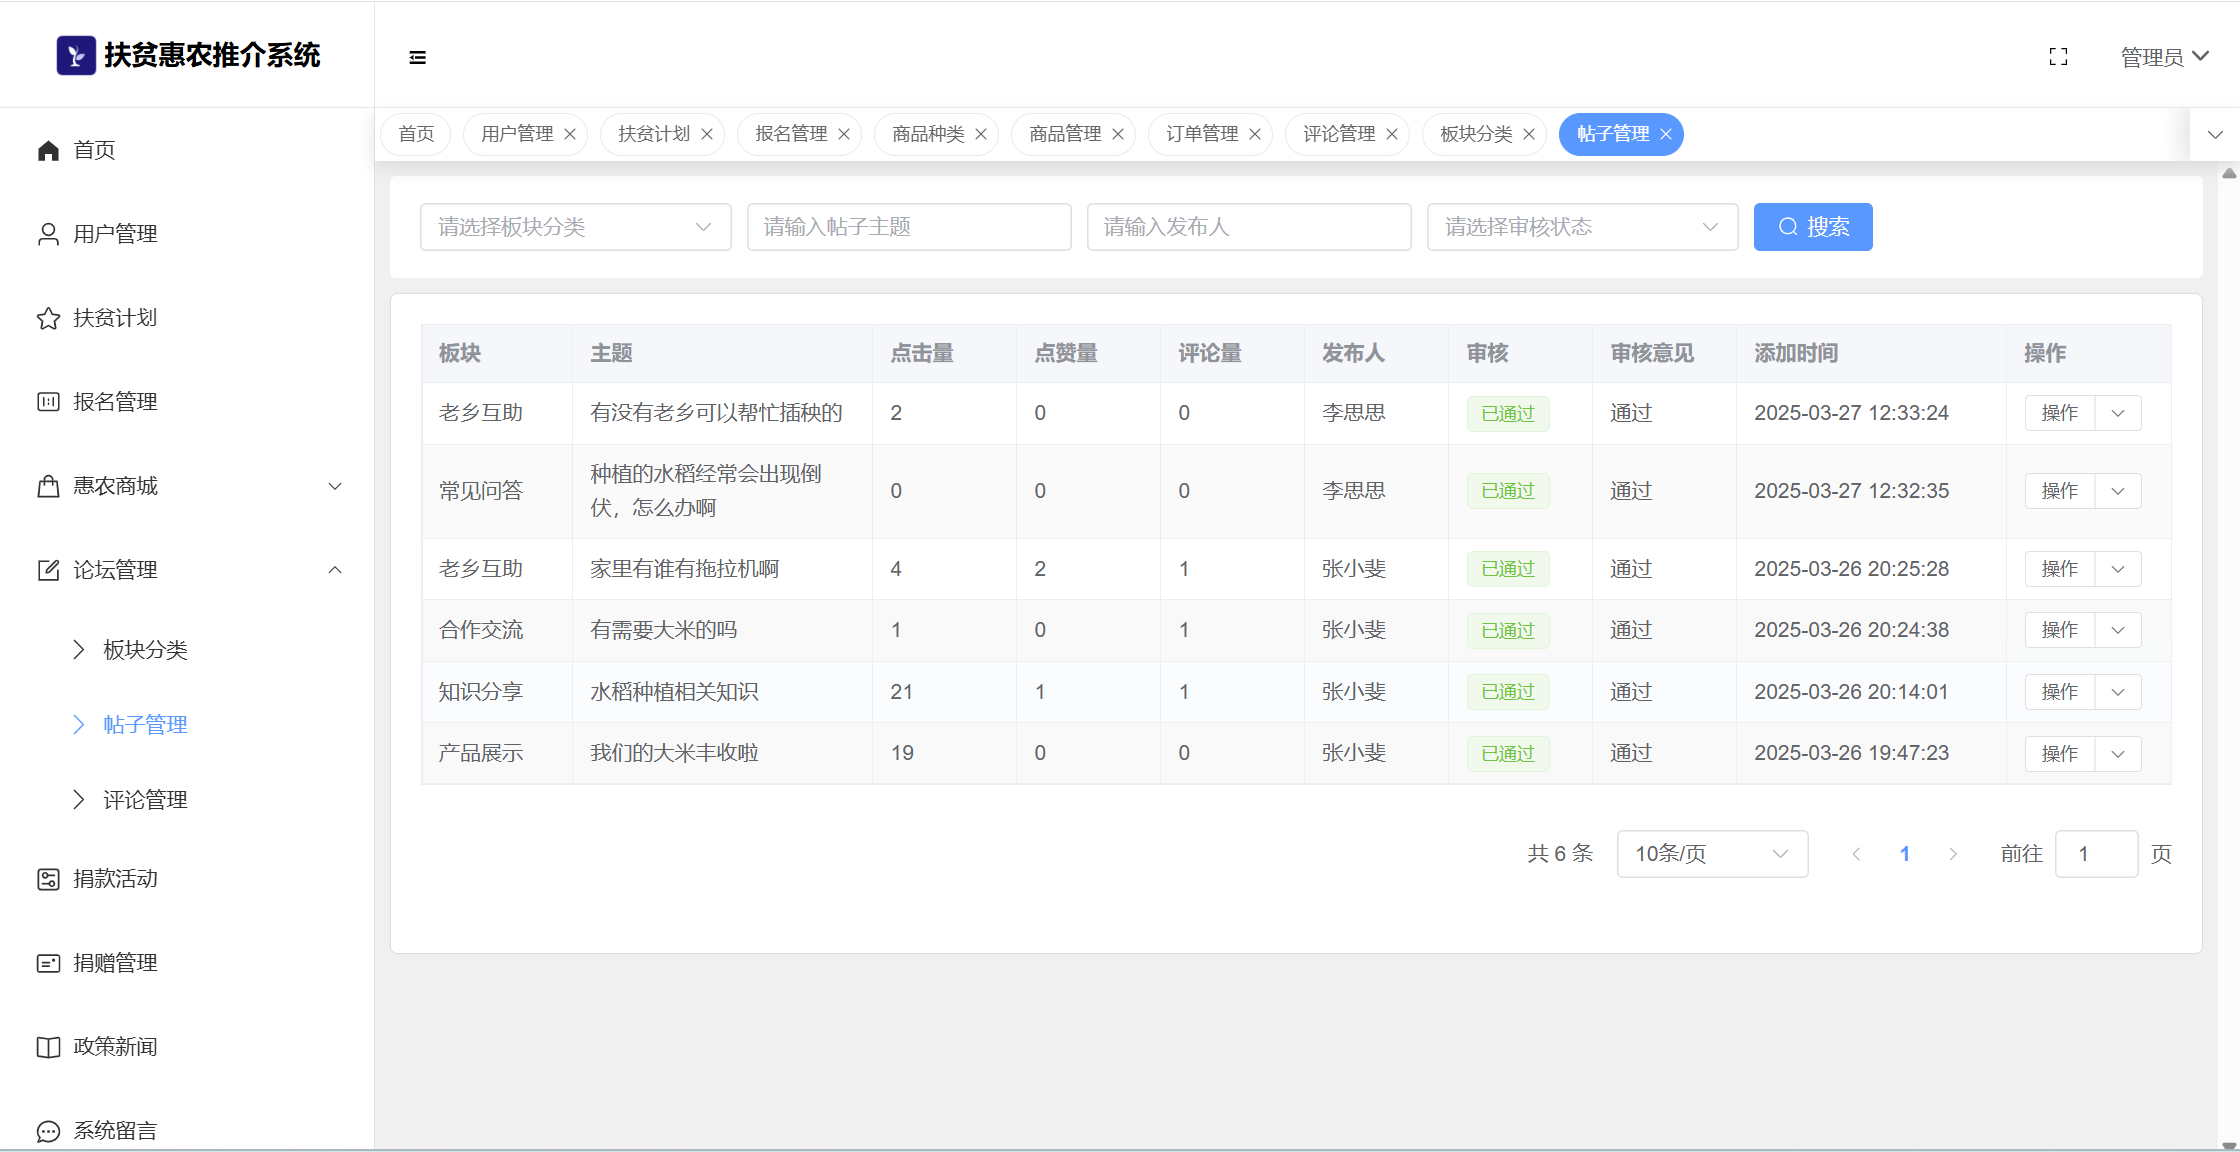
Task: Select 评论管理 in the sidebar submenu
Action: (x=145, y=800)
